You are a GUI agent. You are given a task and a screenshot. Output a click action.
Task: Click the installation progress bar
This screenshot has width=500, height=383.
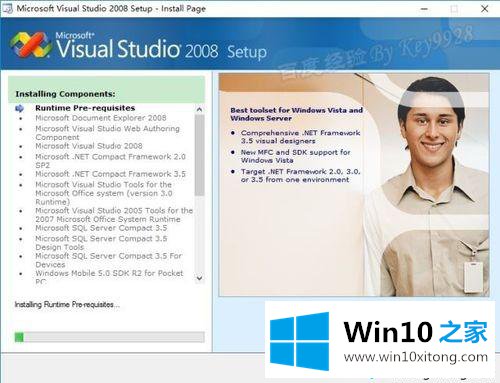[109, 337]
